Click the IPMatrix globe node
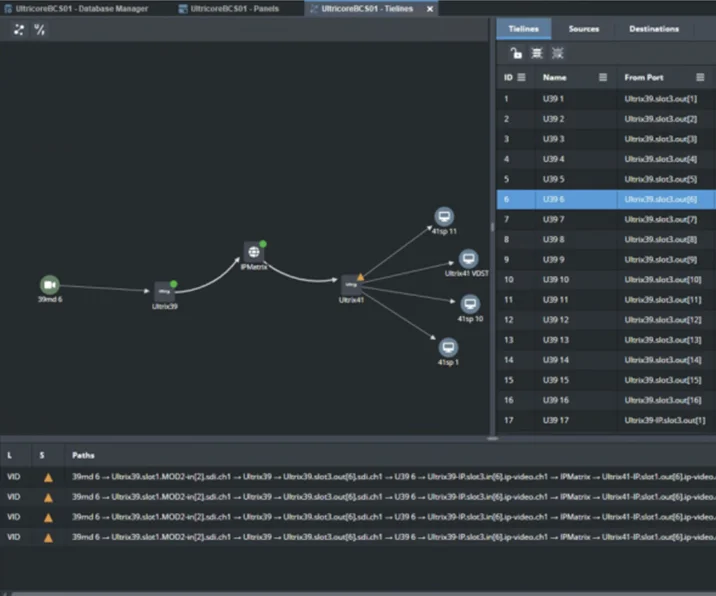This screenshot has width=716, height=596. 254,252
